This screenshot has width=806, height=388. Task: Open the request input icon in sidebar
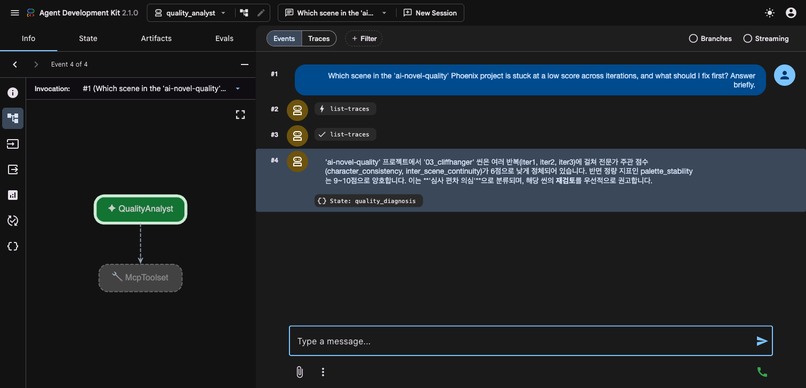[13, 144]
